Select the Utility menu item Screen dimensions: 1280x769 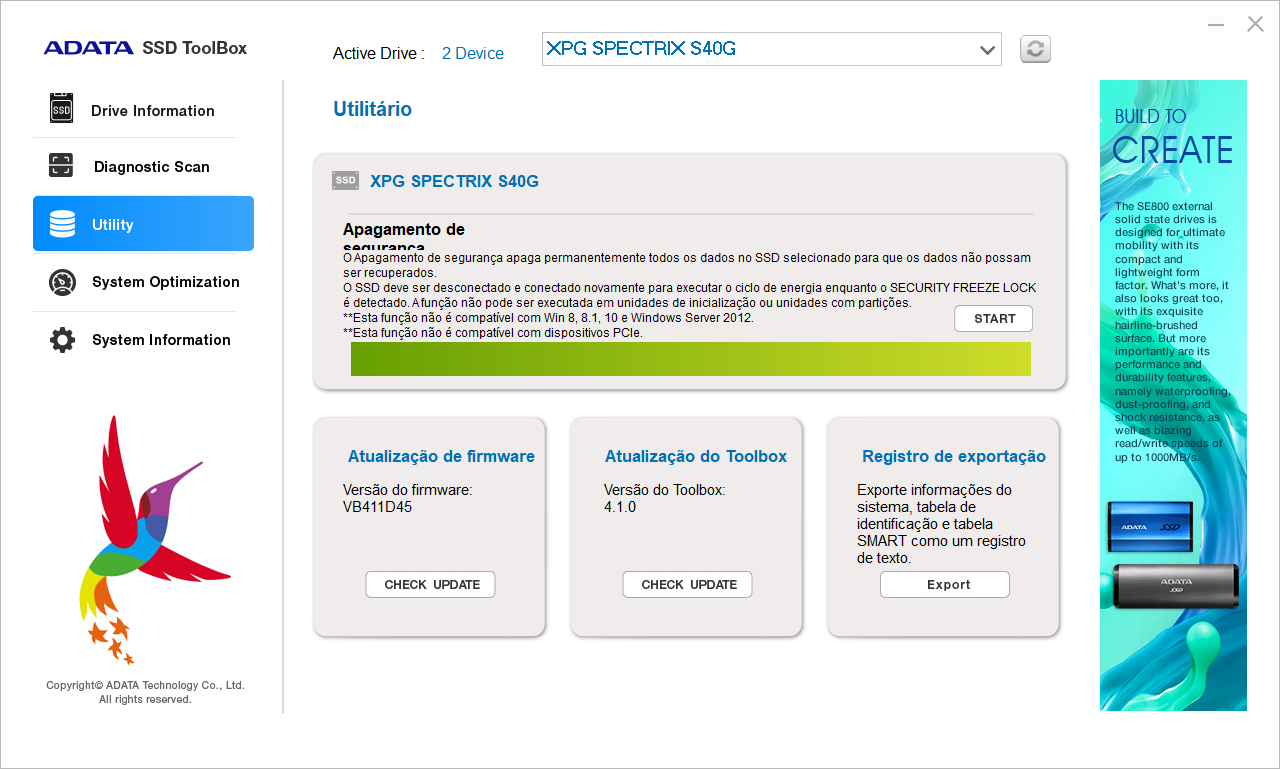[143, 224]
